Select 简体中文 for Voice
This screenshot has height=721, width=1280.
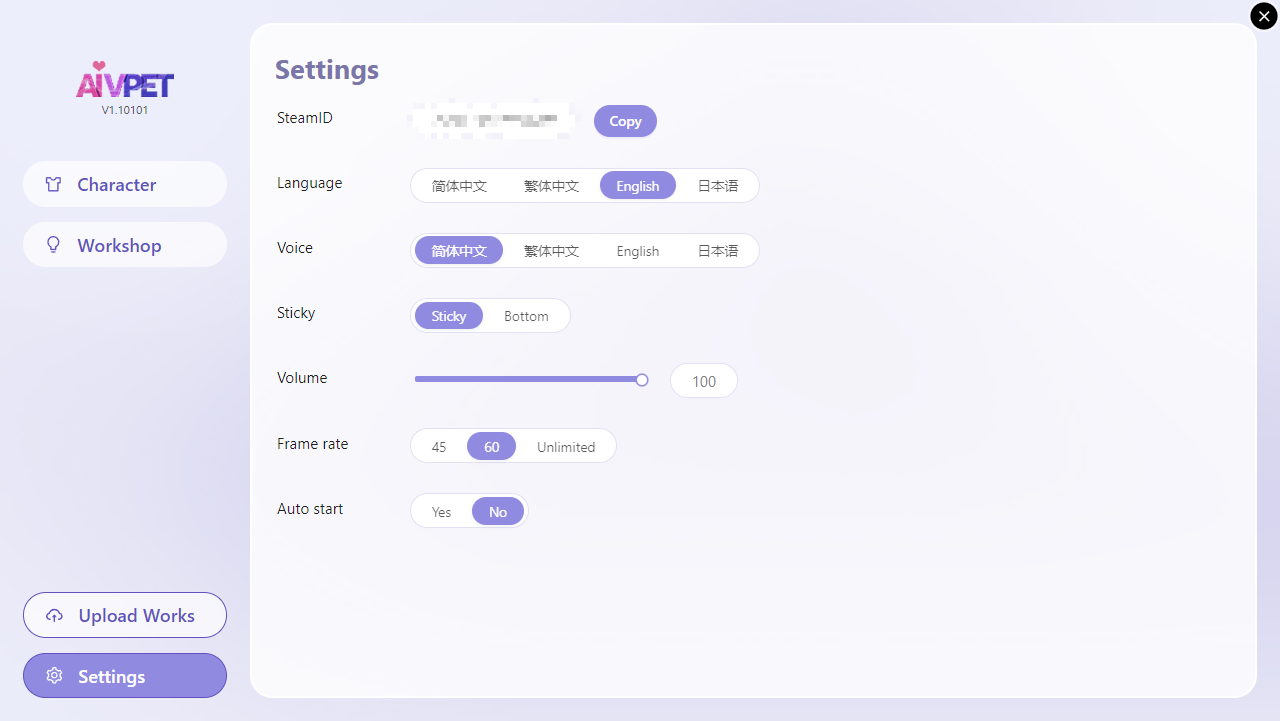[x=459, y=251]
